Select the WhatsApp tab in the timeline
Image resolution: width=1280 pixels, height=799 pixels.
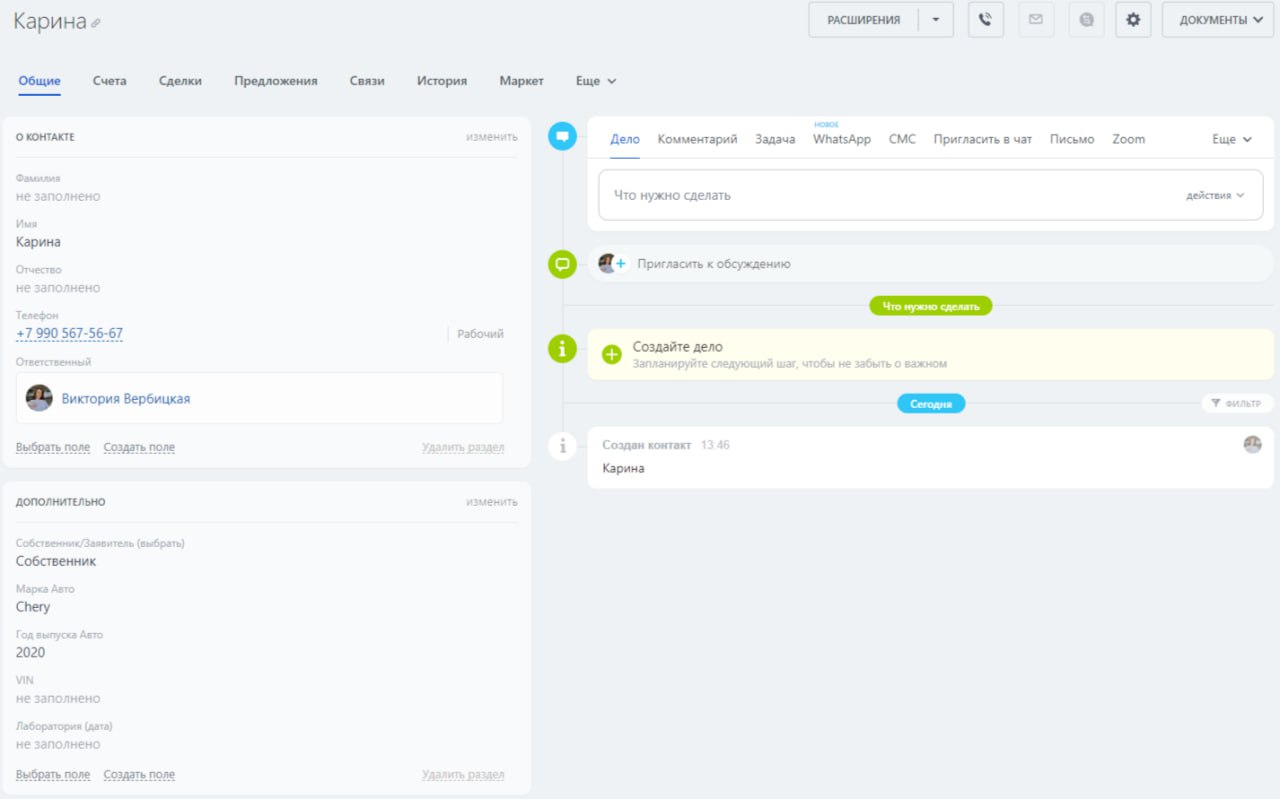[x=841, y=140]
